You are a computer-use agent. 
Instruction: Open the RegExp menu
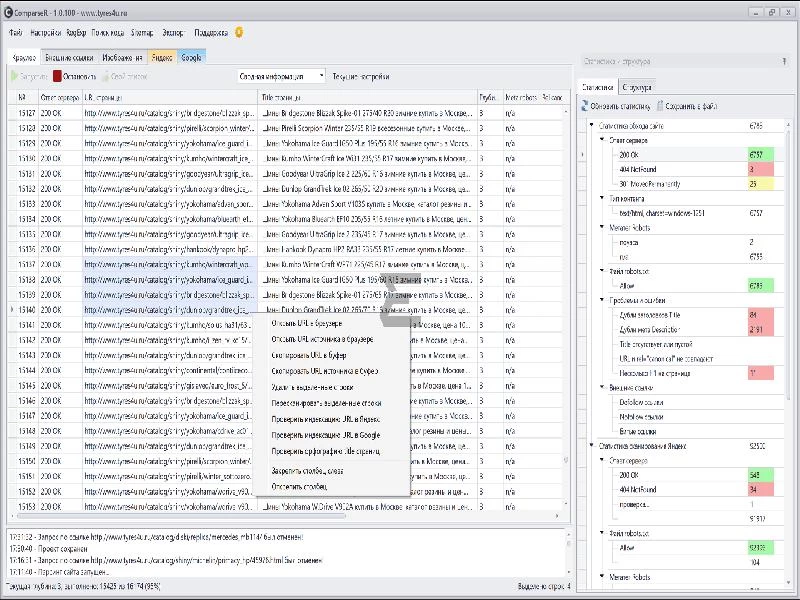76,32
